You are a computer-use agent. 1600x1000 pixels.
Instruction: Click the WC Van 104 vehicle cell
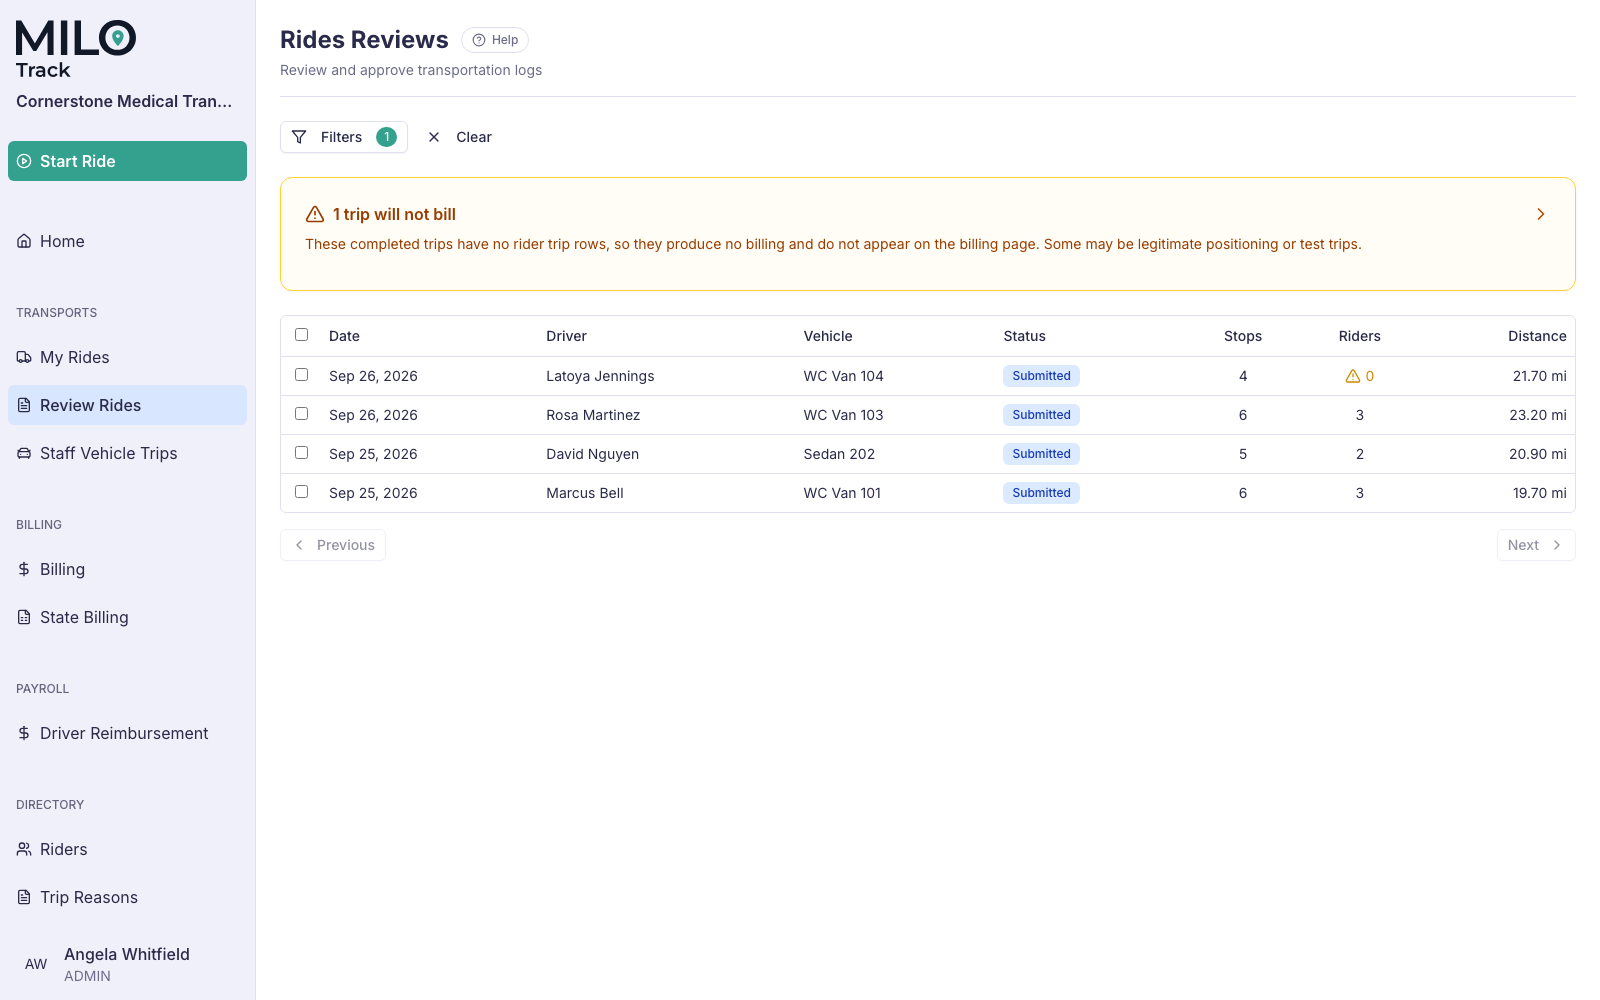click(844, 376)
